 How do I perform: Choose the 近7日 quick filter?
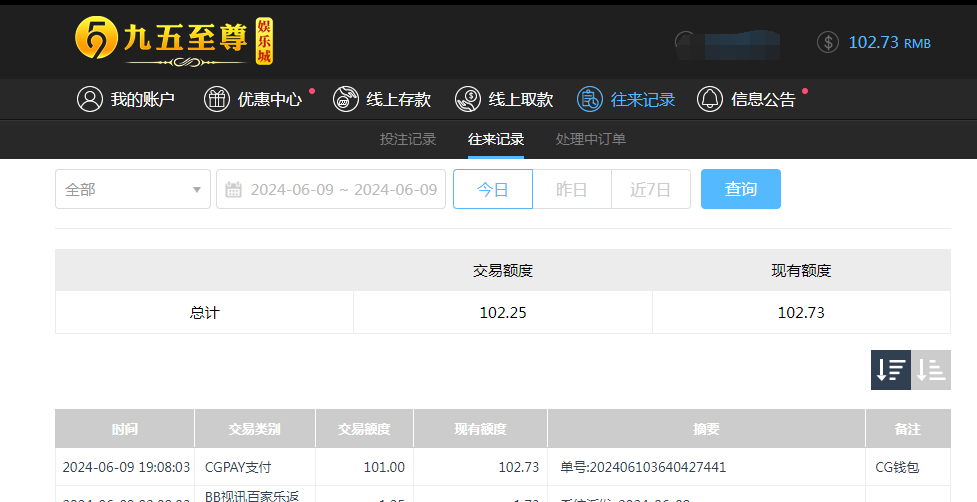(x=650, y=189)
